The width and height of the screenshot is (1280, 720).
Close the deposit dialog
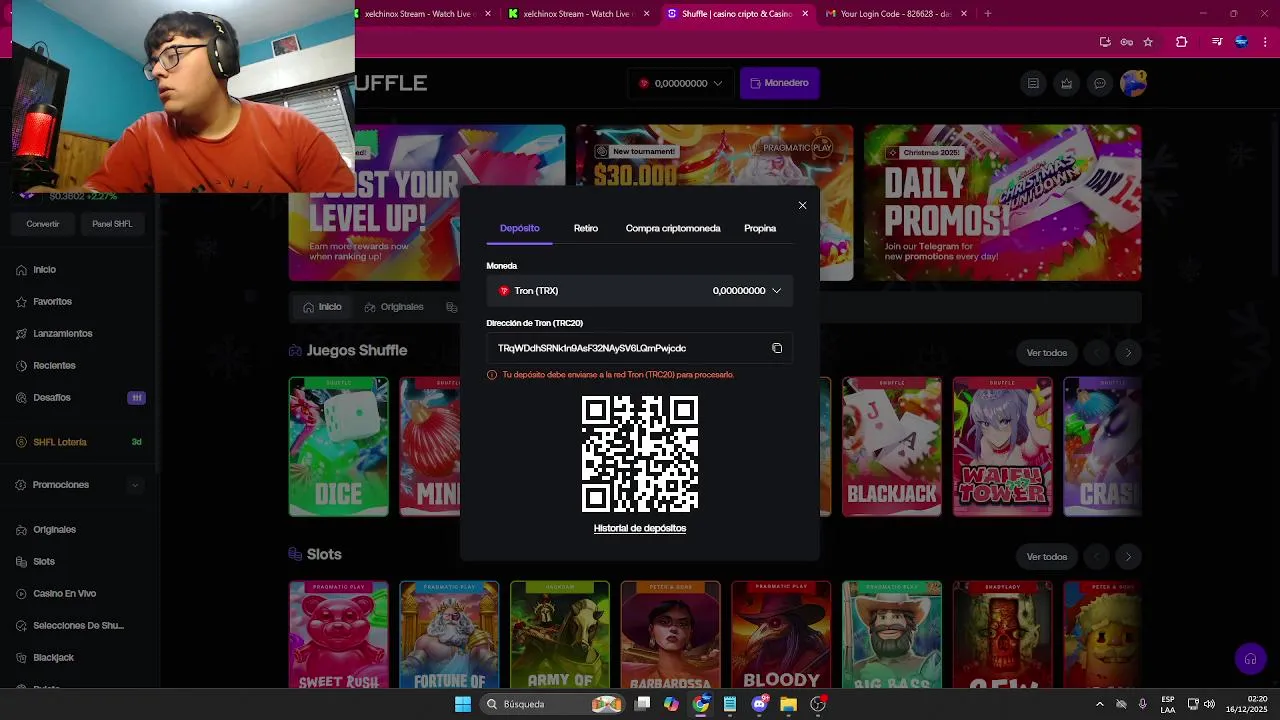(802, 205)
